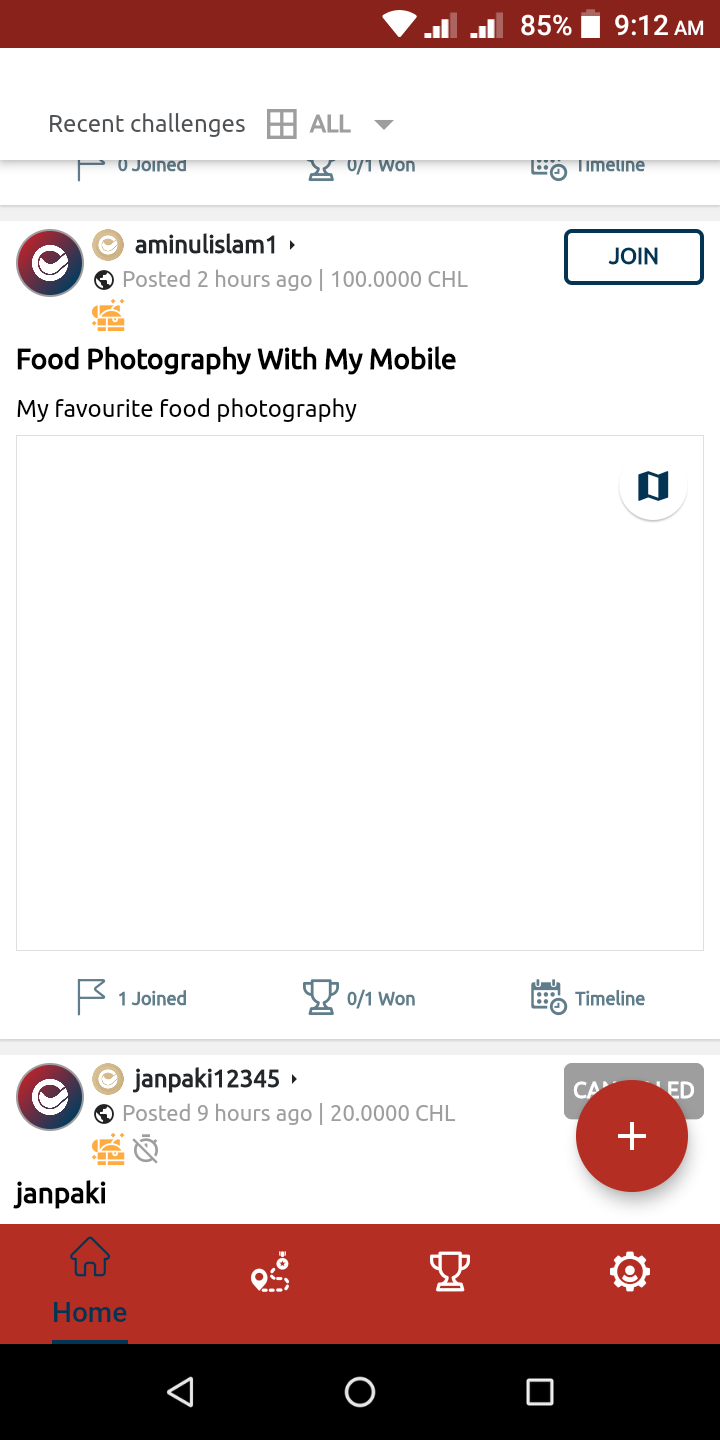Join the Food Photography challenge
Viewport: 720px width, 1440px height.
[x=633, y=257]
